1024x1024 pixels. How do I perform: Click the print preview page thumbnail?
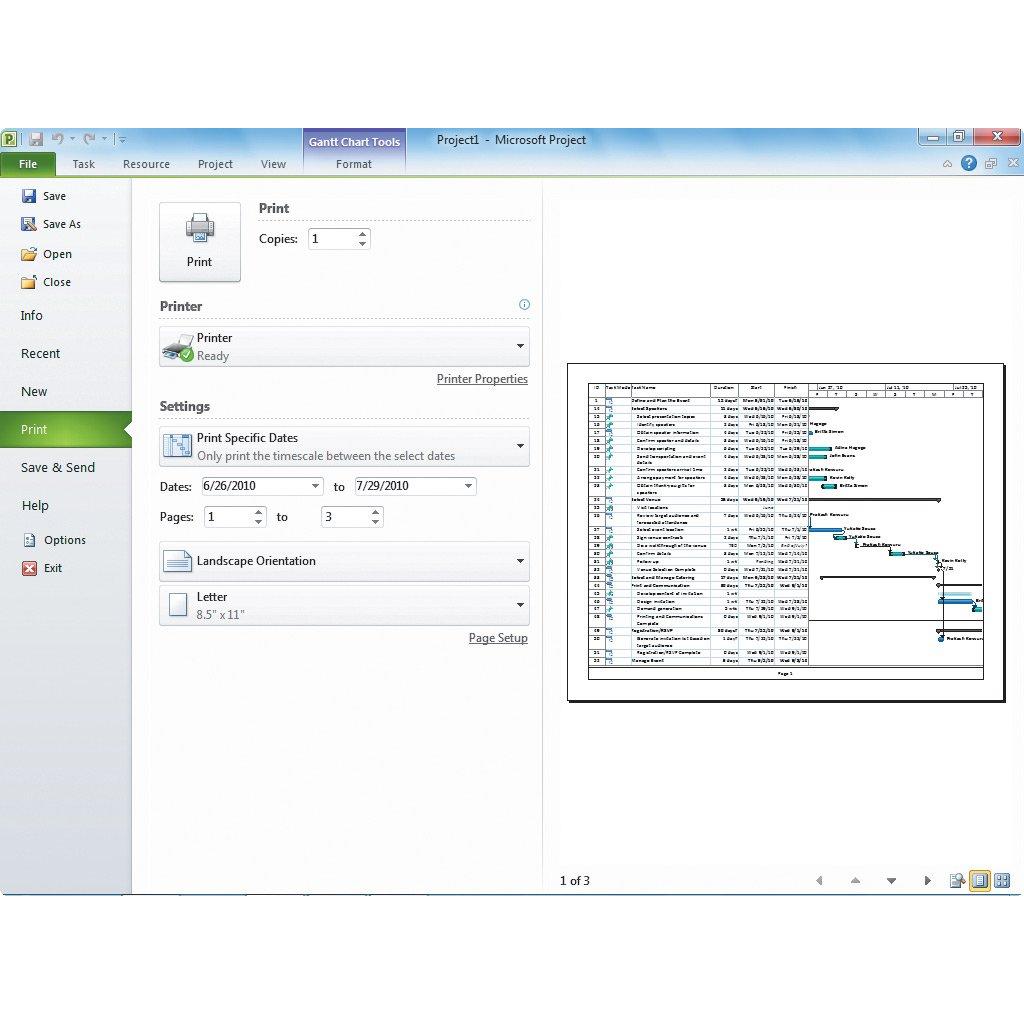(786, 533)
